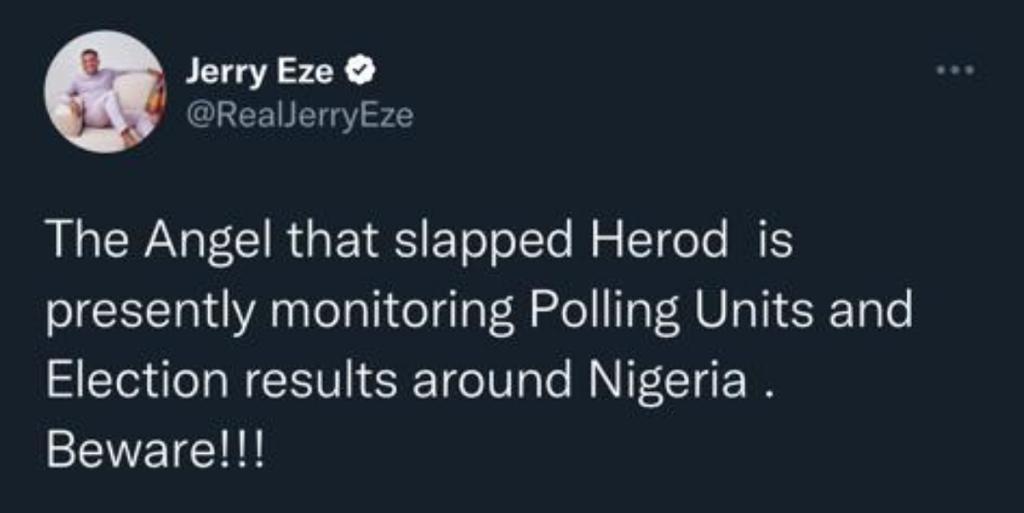This screenshot has width=1024, height=513.
Task: Click the Jerry Eze display name
Action: point(263,72)
